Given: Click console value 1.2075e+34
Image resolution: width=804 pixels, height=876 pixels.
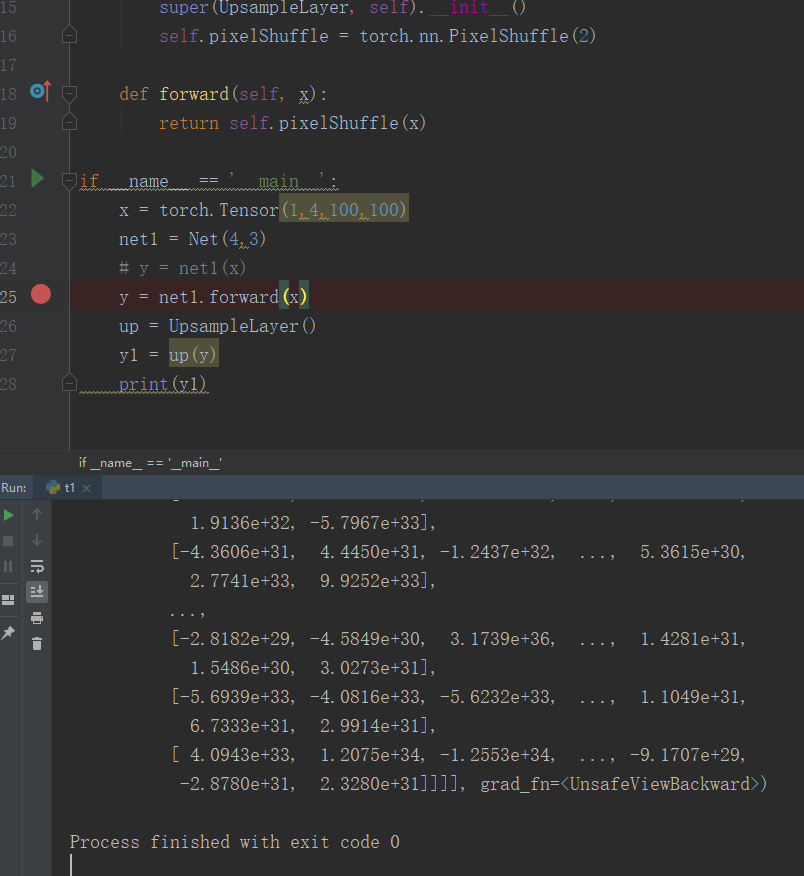Looking at the screenshot, I should (x=372, y=755).
